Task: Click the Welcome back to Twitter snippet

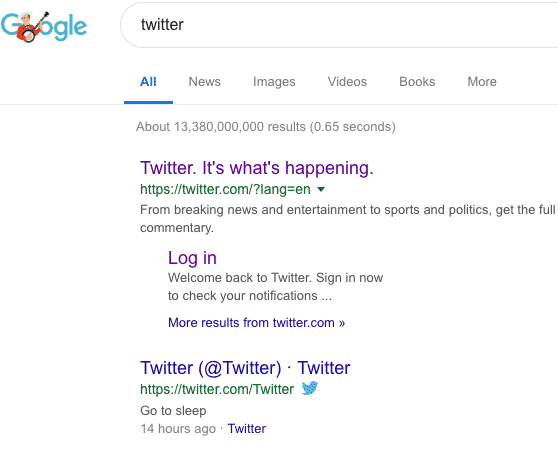Action: pyautogui.click(x=275, y=287)
